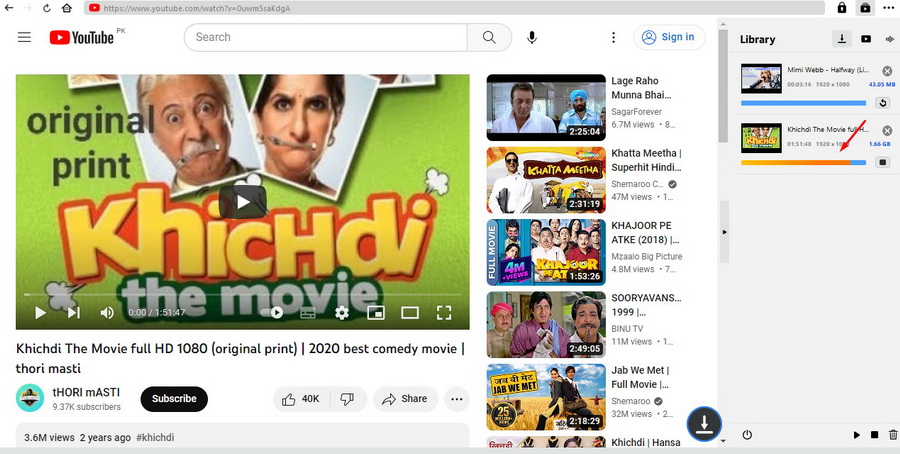Image resolution: width=900 pixels, height=454 pixels.
Task: Collapse the Library side panel arrow
Action: [724, 232]
